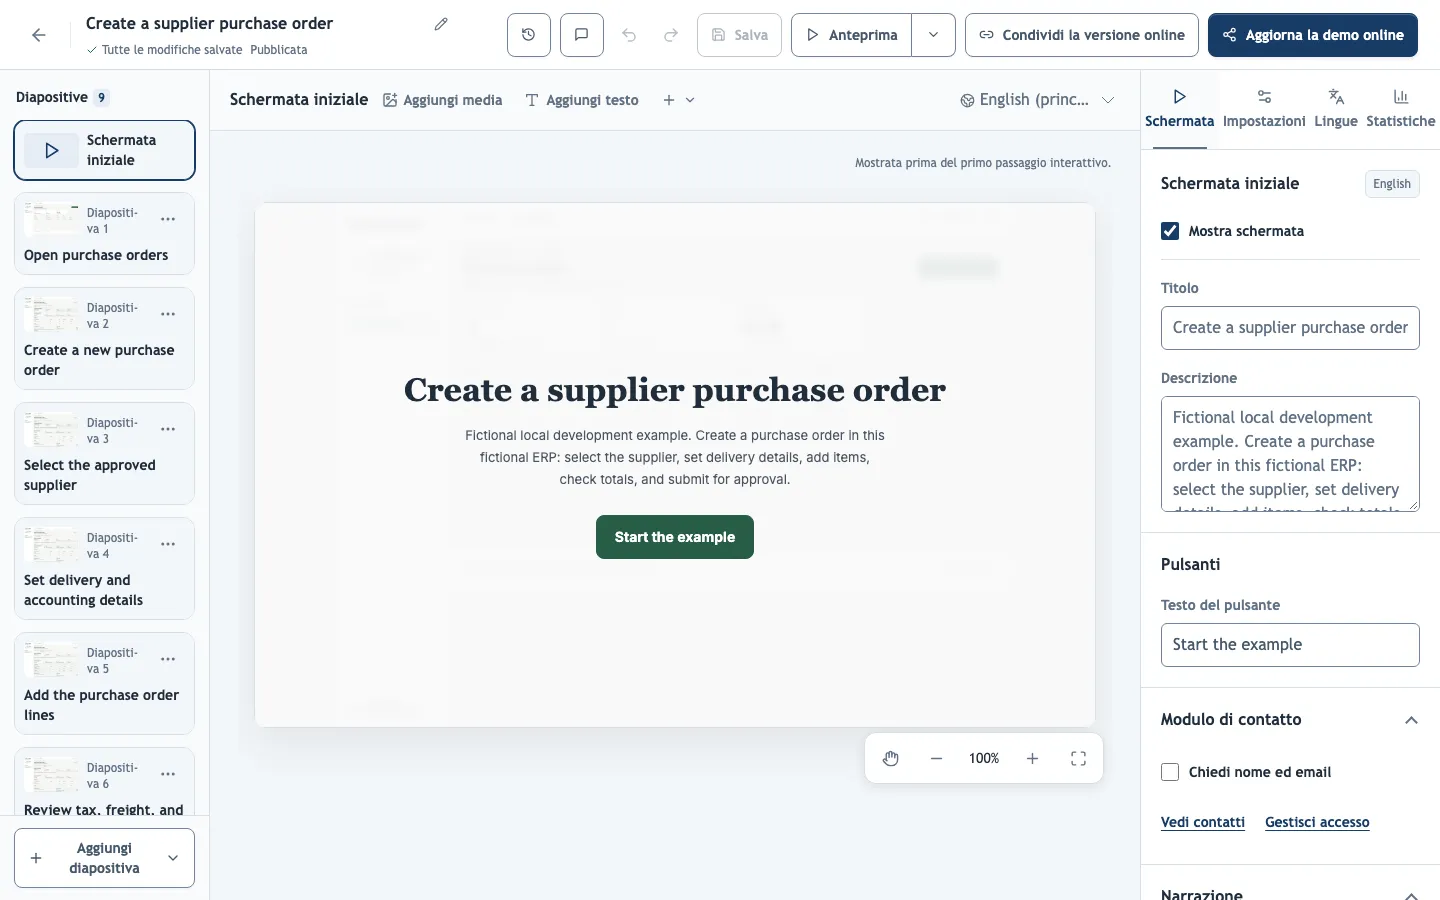1440x900 pixels.
Task: Collapse the Modulo di contatto section
Action: [x=1411, y=720]
